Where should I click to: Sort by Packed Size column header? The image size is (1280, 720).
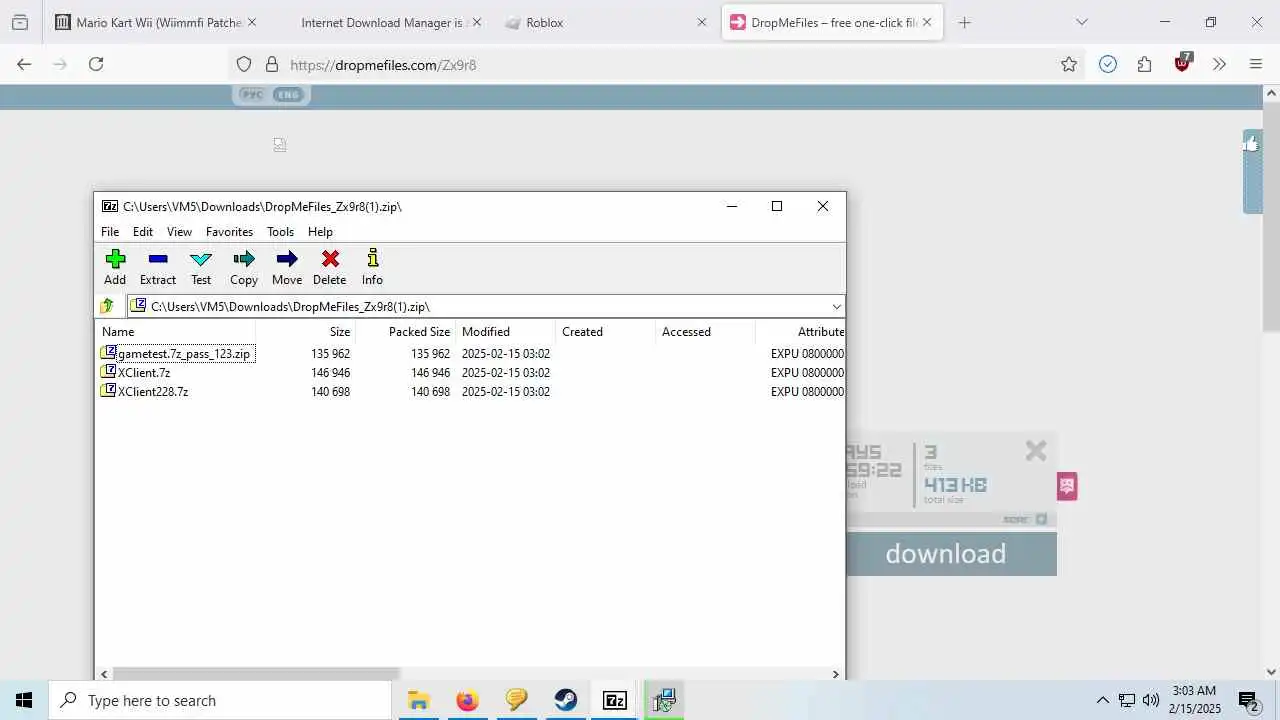[406, 332]
